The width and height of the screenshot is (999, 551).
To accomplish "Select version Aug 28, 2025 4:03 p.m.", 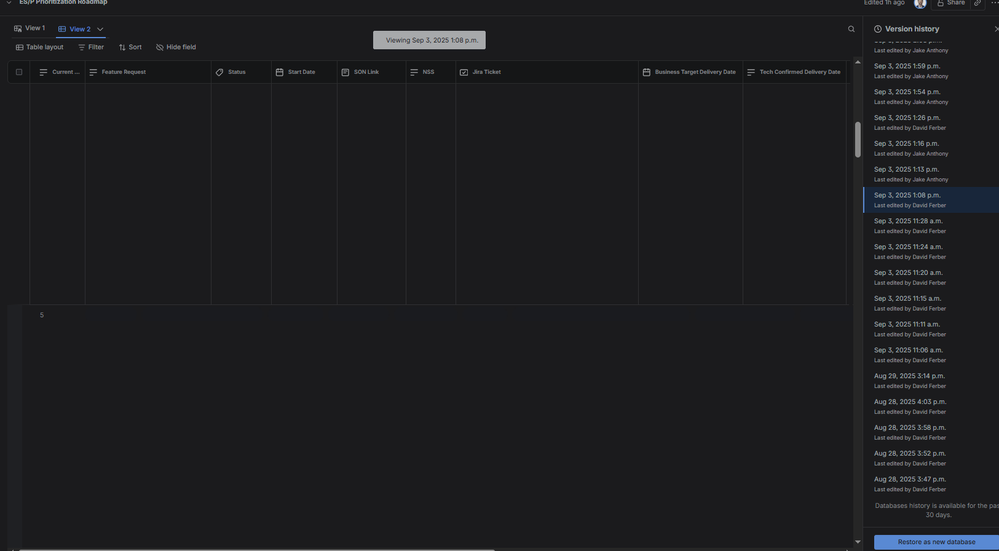I will (x=931, y=406).
